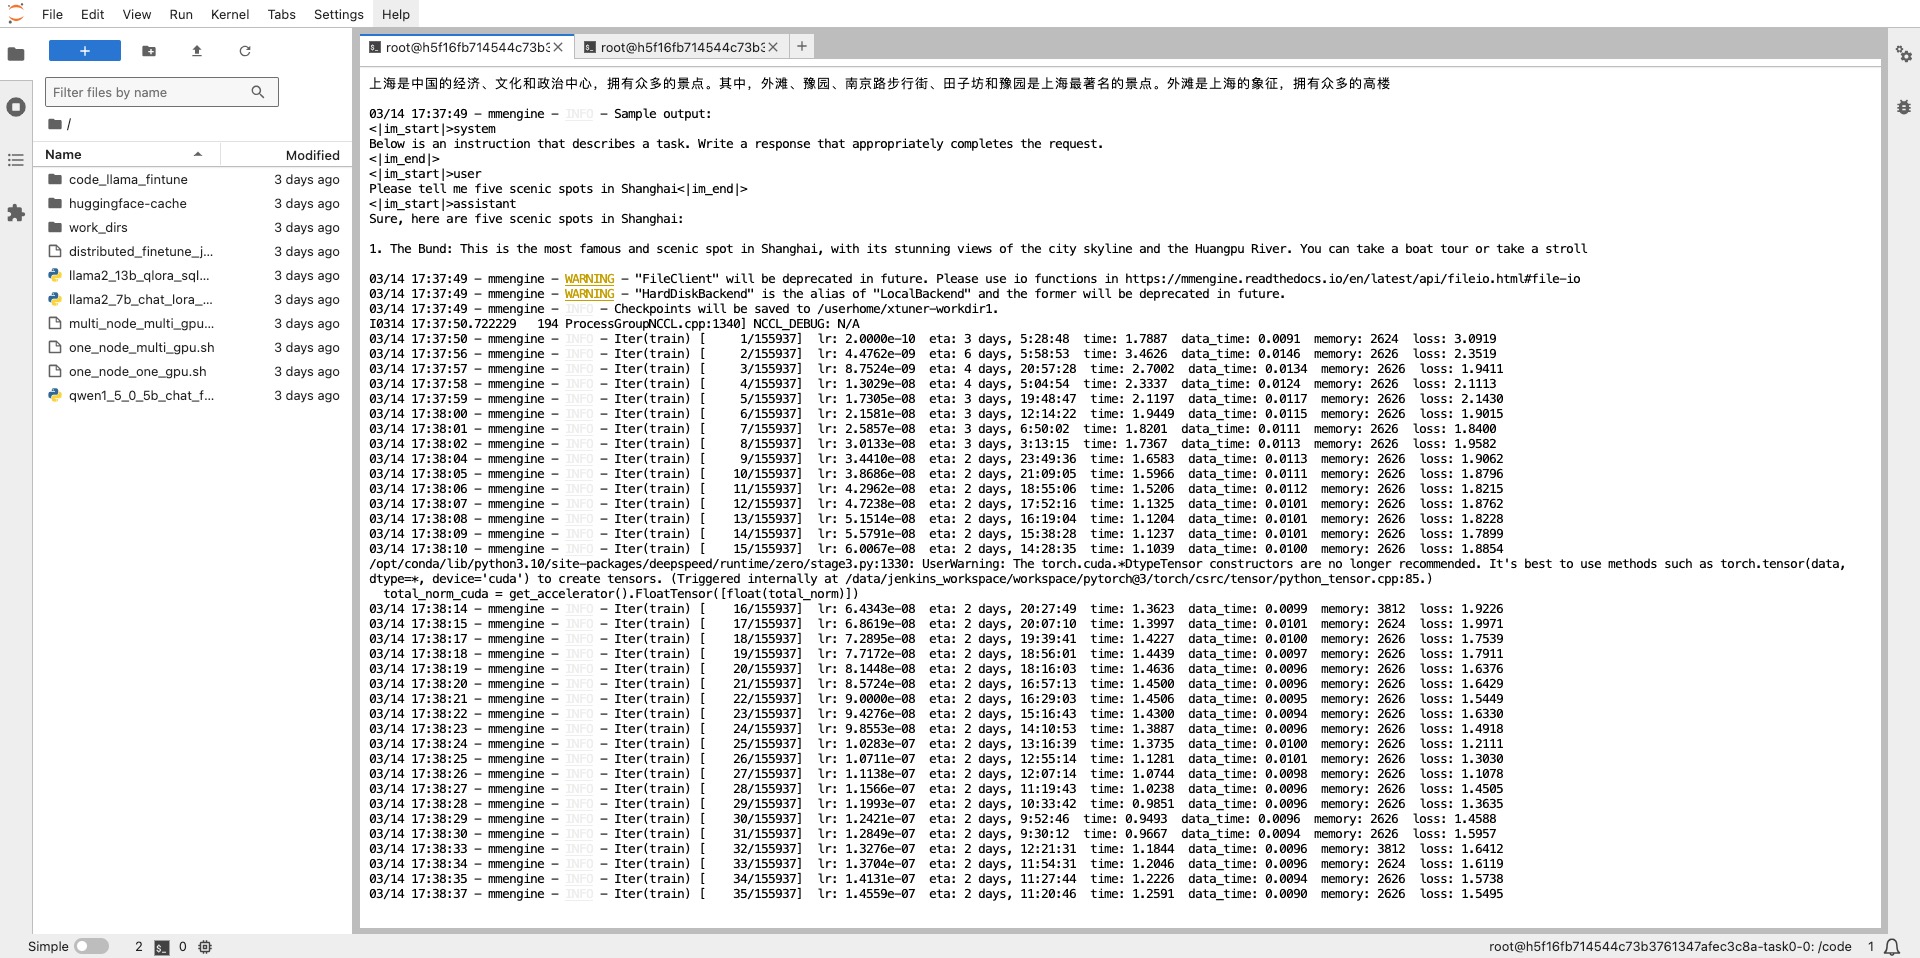Viewport: 1920px width, 958px height.
Task: Open the Debugger bug icon
Action: click(x=1903, y=107)
